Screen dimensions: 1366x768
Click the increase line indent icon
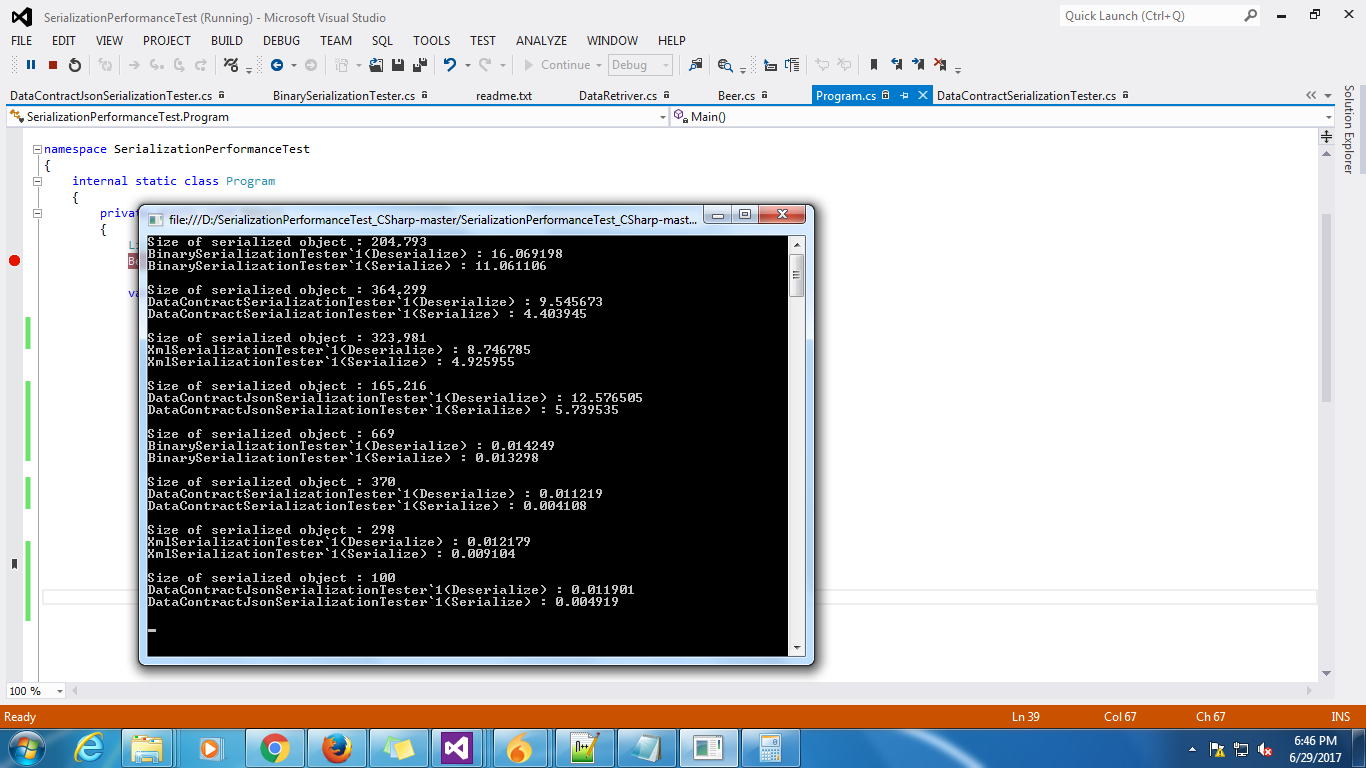coord(792,65)
